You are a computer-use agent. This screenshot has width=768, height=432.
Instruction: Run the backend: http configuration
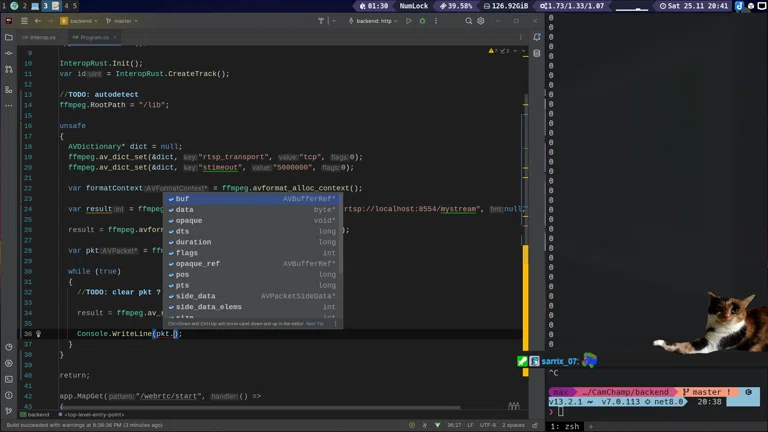[x=408, y=21]
